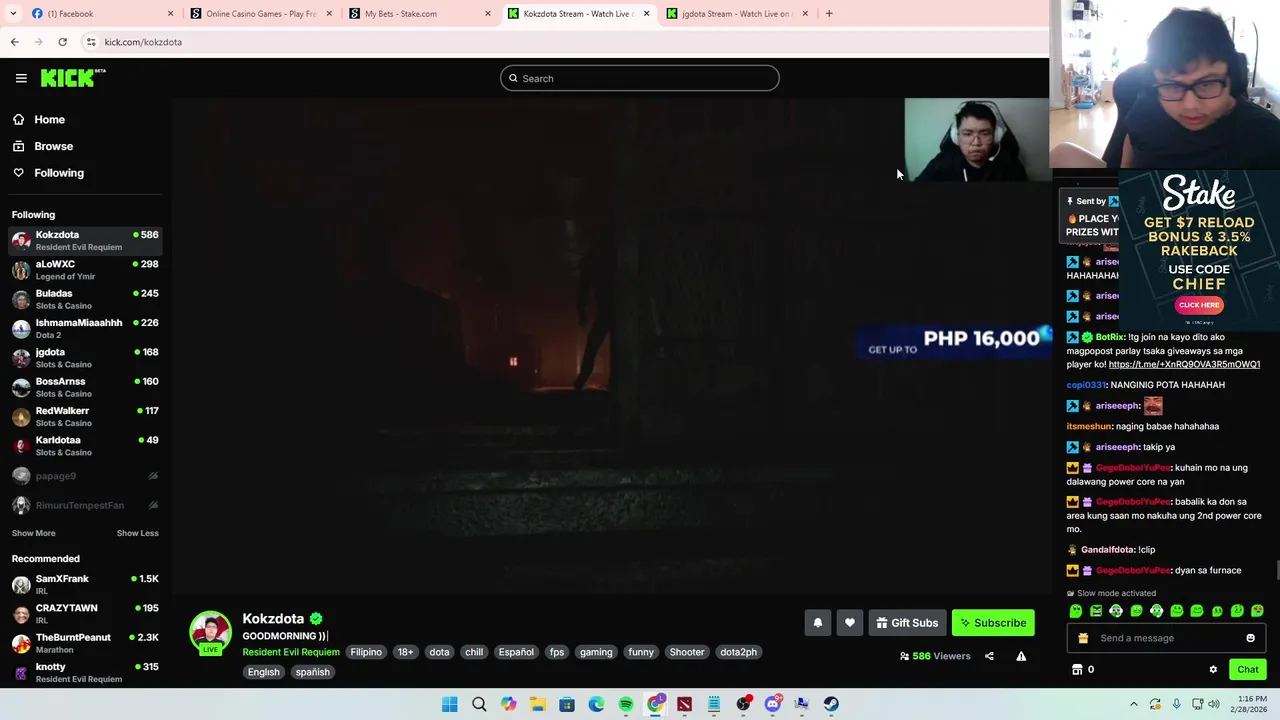Open the Windows Start menu

pos(450,704)
